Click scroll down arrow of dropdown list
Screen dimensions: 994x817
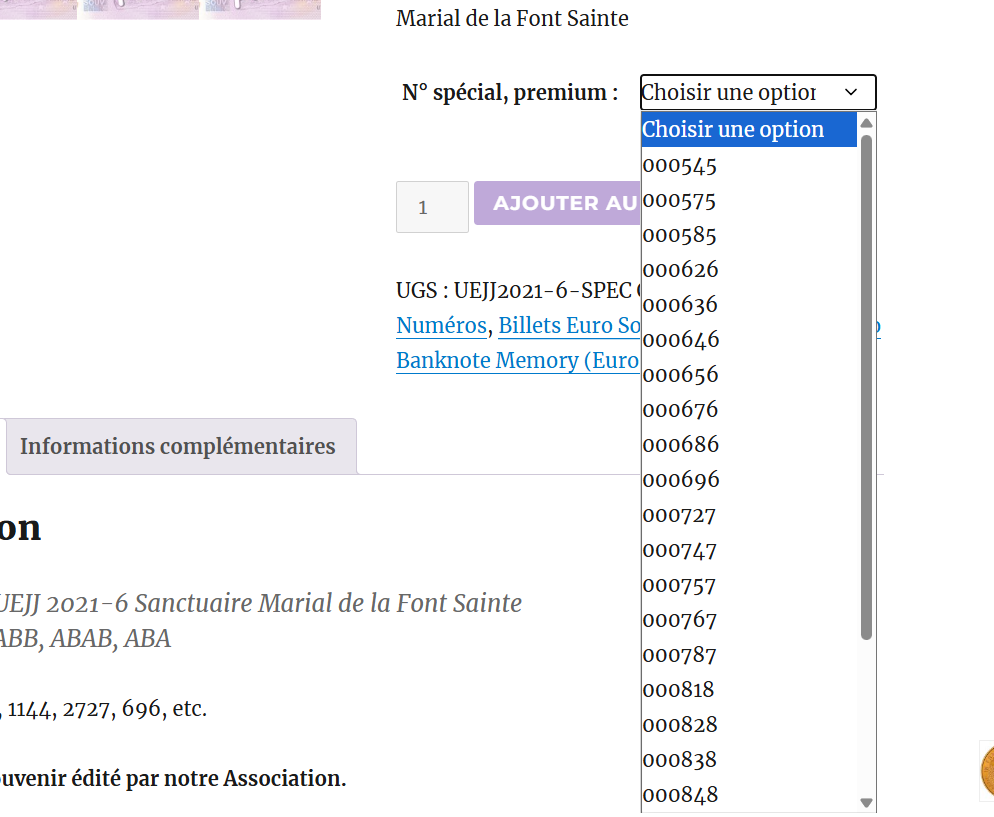point(867,802)
